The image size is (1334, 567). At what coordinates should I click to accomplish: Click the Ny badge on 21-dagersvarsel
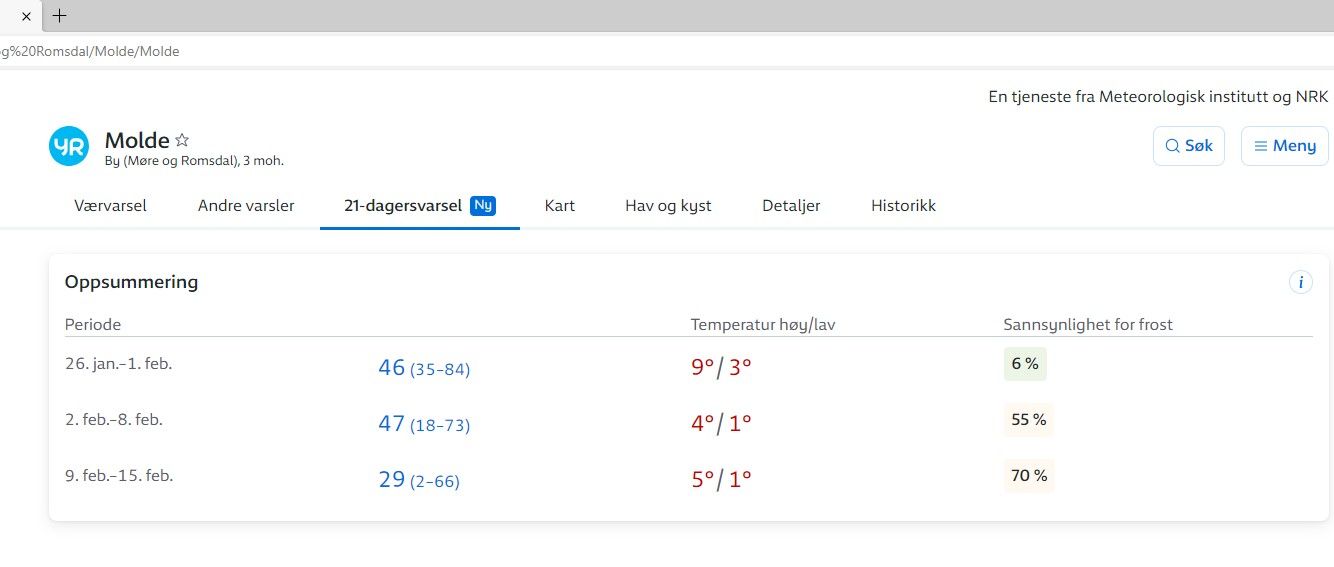tap(483, 206)
